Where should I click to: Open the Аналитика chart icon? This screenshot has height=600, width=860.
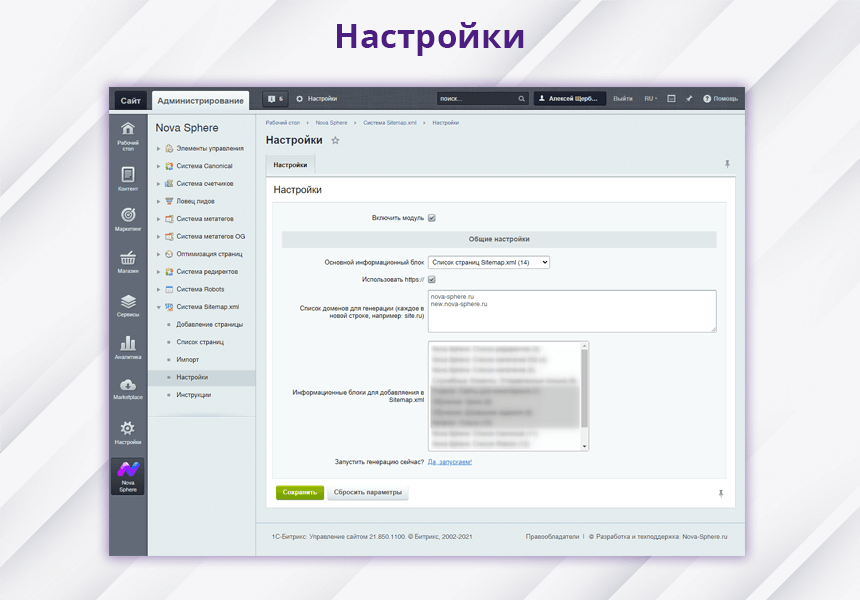128,346
